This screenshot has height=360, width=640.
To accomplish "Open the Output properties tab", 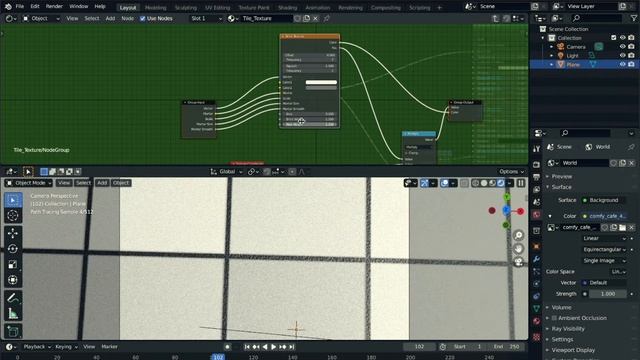I will [x=536, y=177].
